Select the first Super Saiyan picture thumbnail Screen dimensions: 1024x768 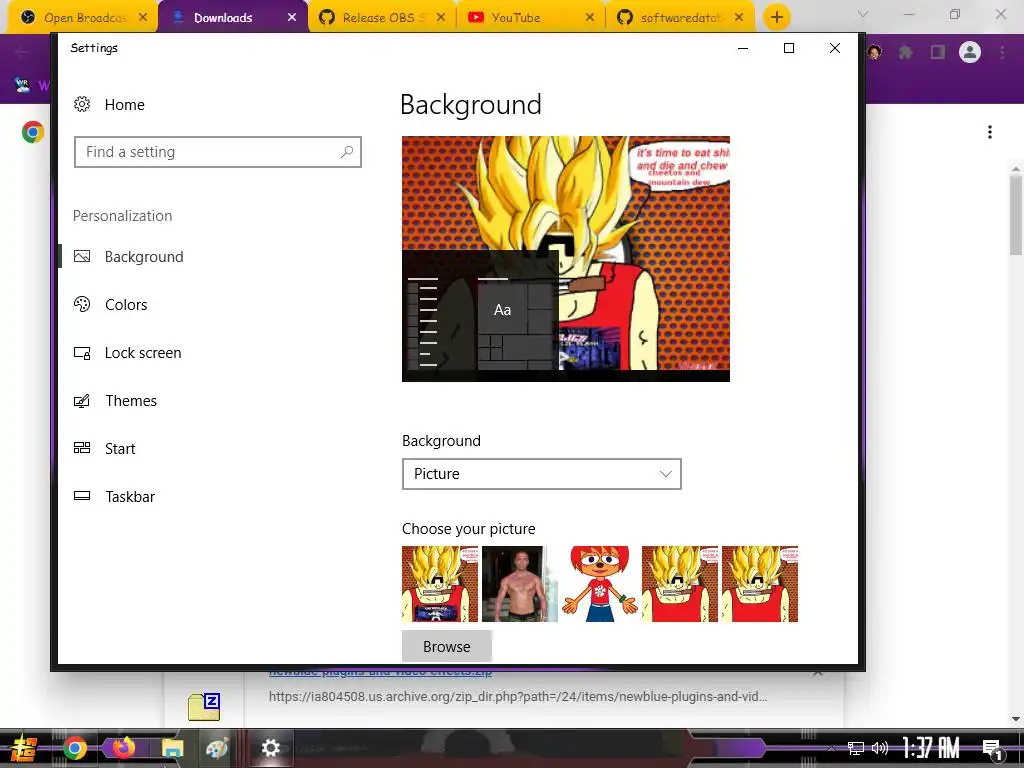(440, 584)
